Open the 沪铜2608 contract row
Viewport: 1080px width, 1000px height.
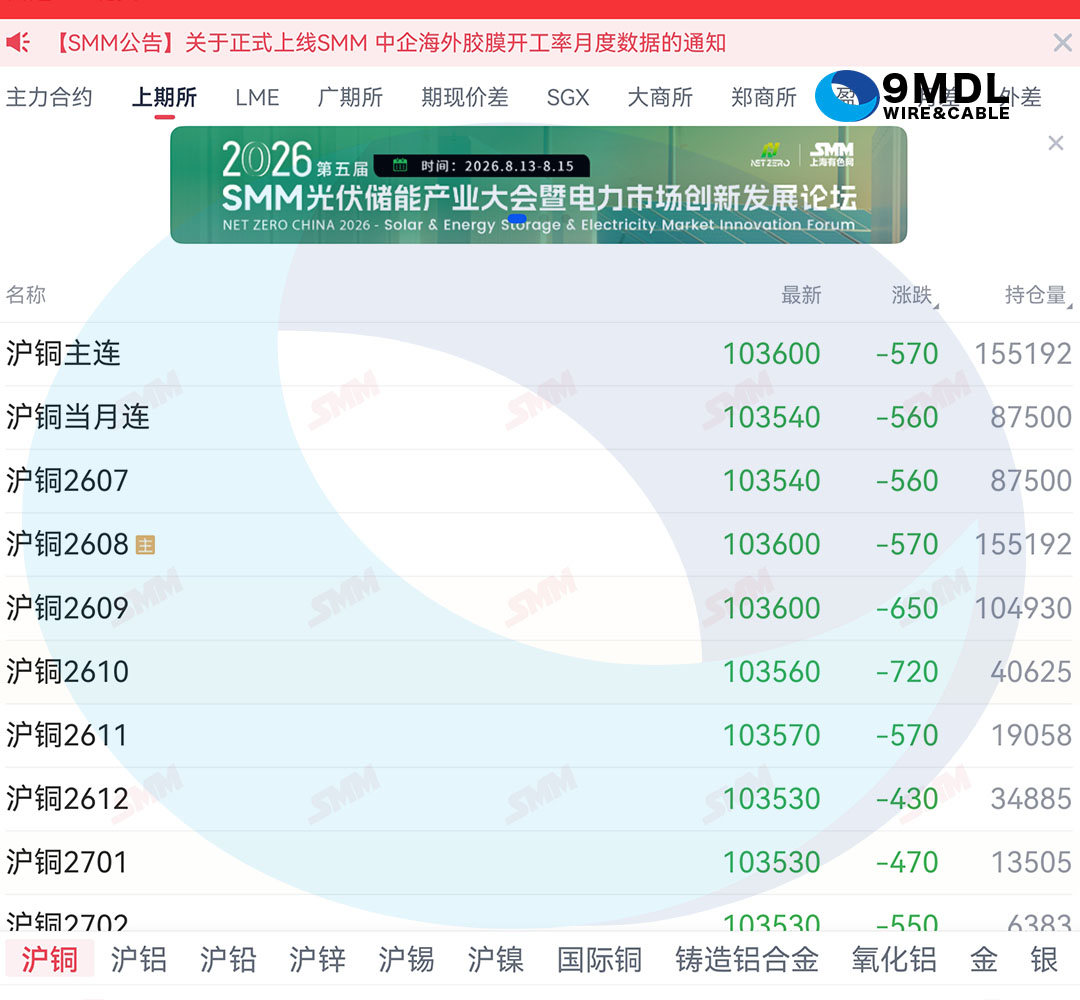(539, 544)
